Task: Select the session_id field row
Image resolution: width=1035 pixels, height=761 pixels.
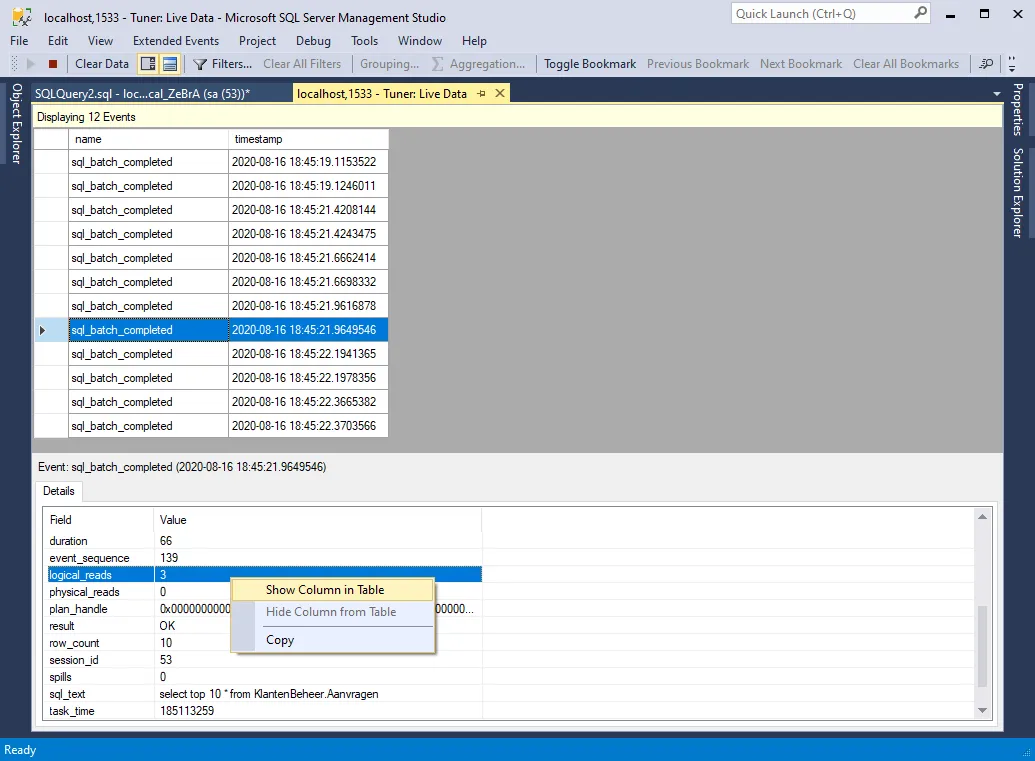Action: (x=265, y=660)
